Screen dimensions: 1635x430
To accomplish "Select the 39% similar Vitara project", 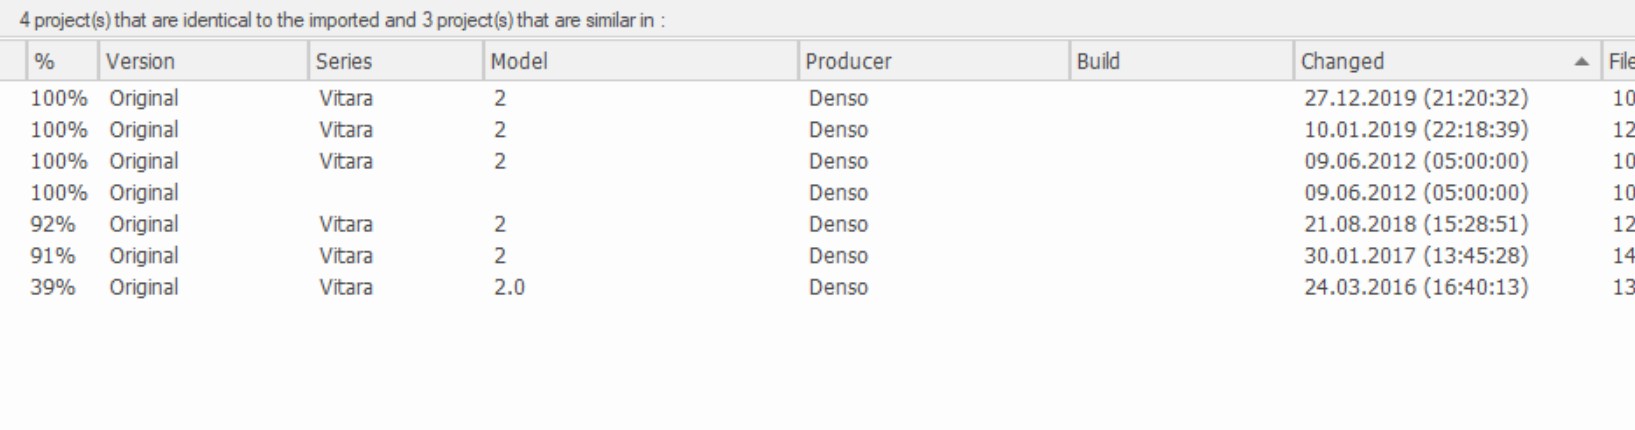I will [346, 288].
